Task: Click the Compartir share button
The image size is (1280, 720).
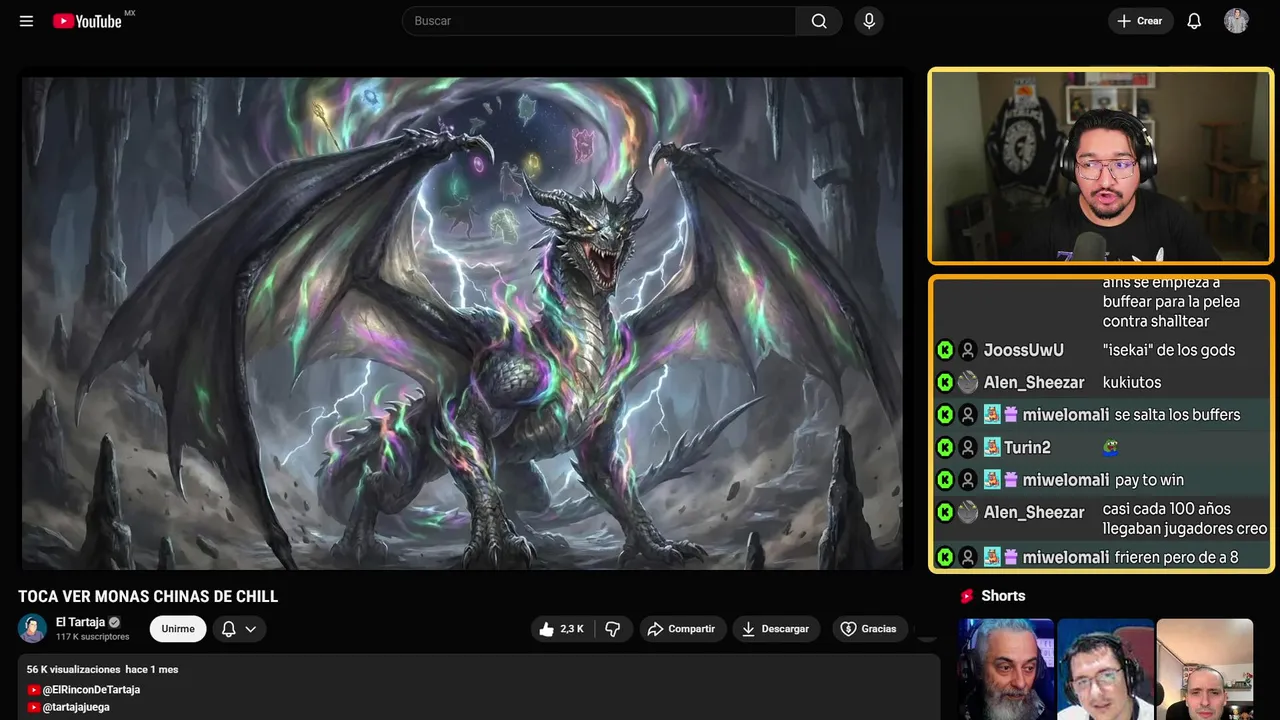Action: pos(681,629)
